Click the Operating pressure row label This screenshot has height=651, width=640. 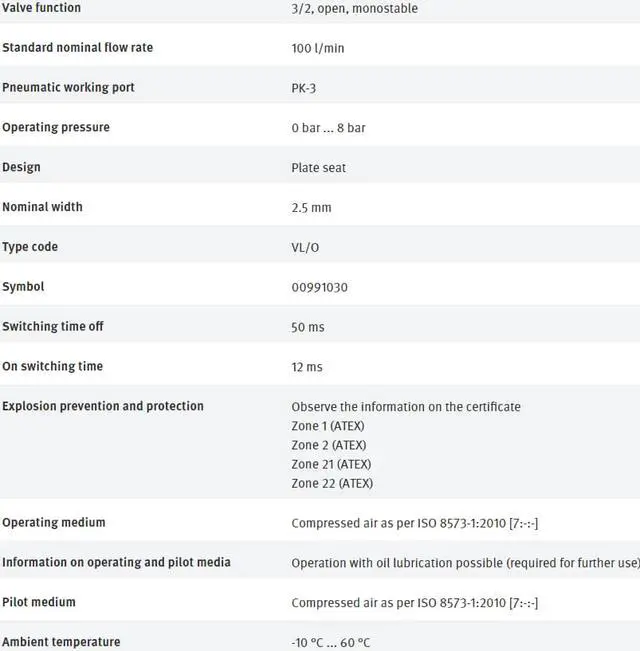(x=56, y=127)
